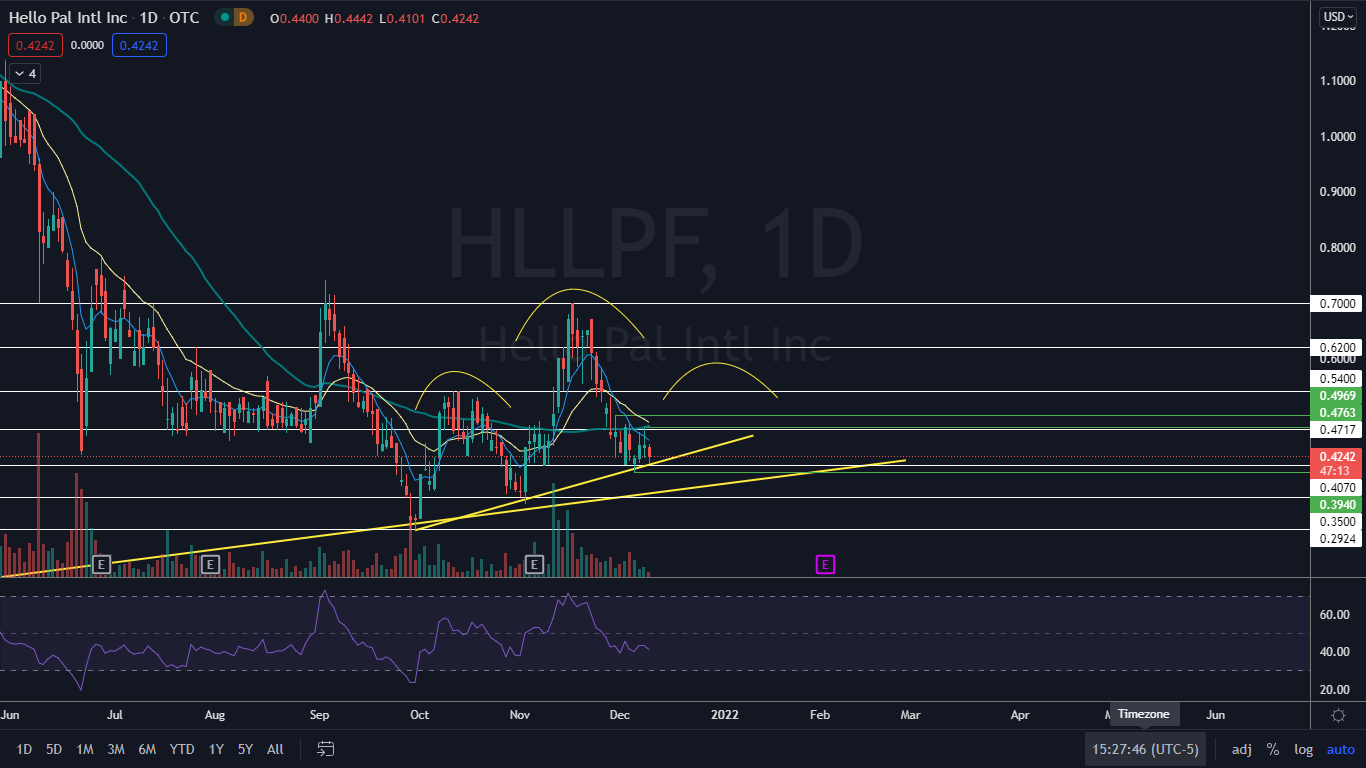
Task: Click the RSI 60.00 scale label
Action: tap(1337, 615)
